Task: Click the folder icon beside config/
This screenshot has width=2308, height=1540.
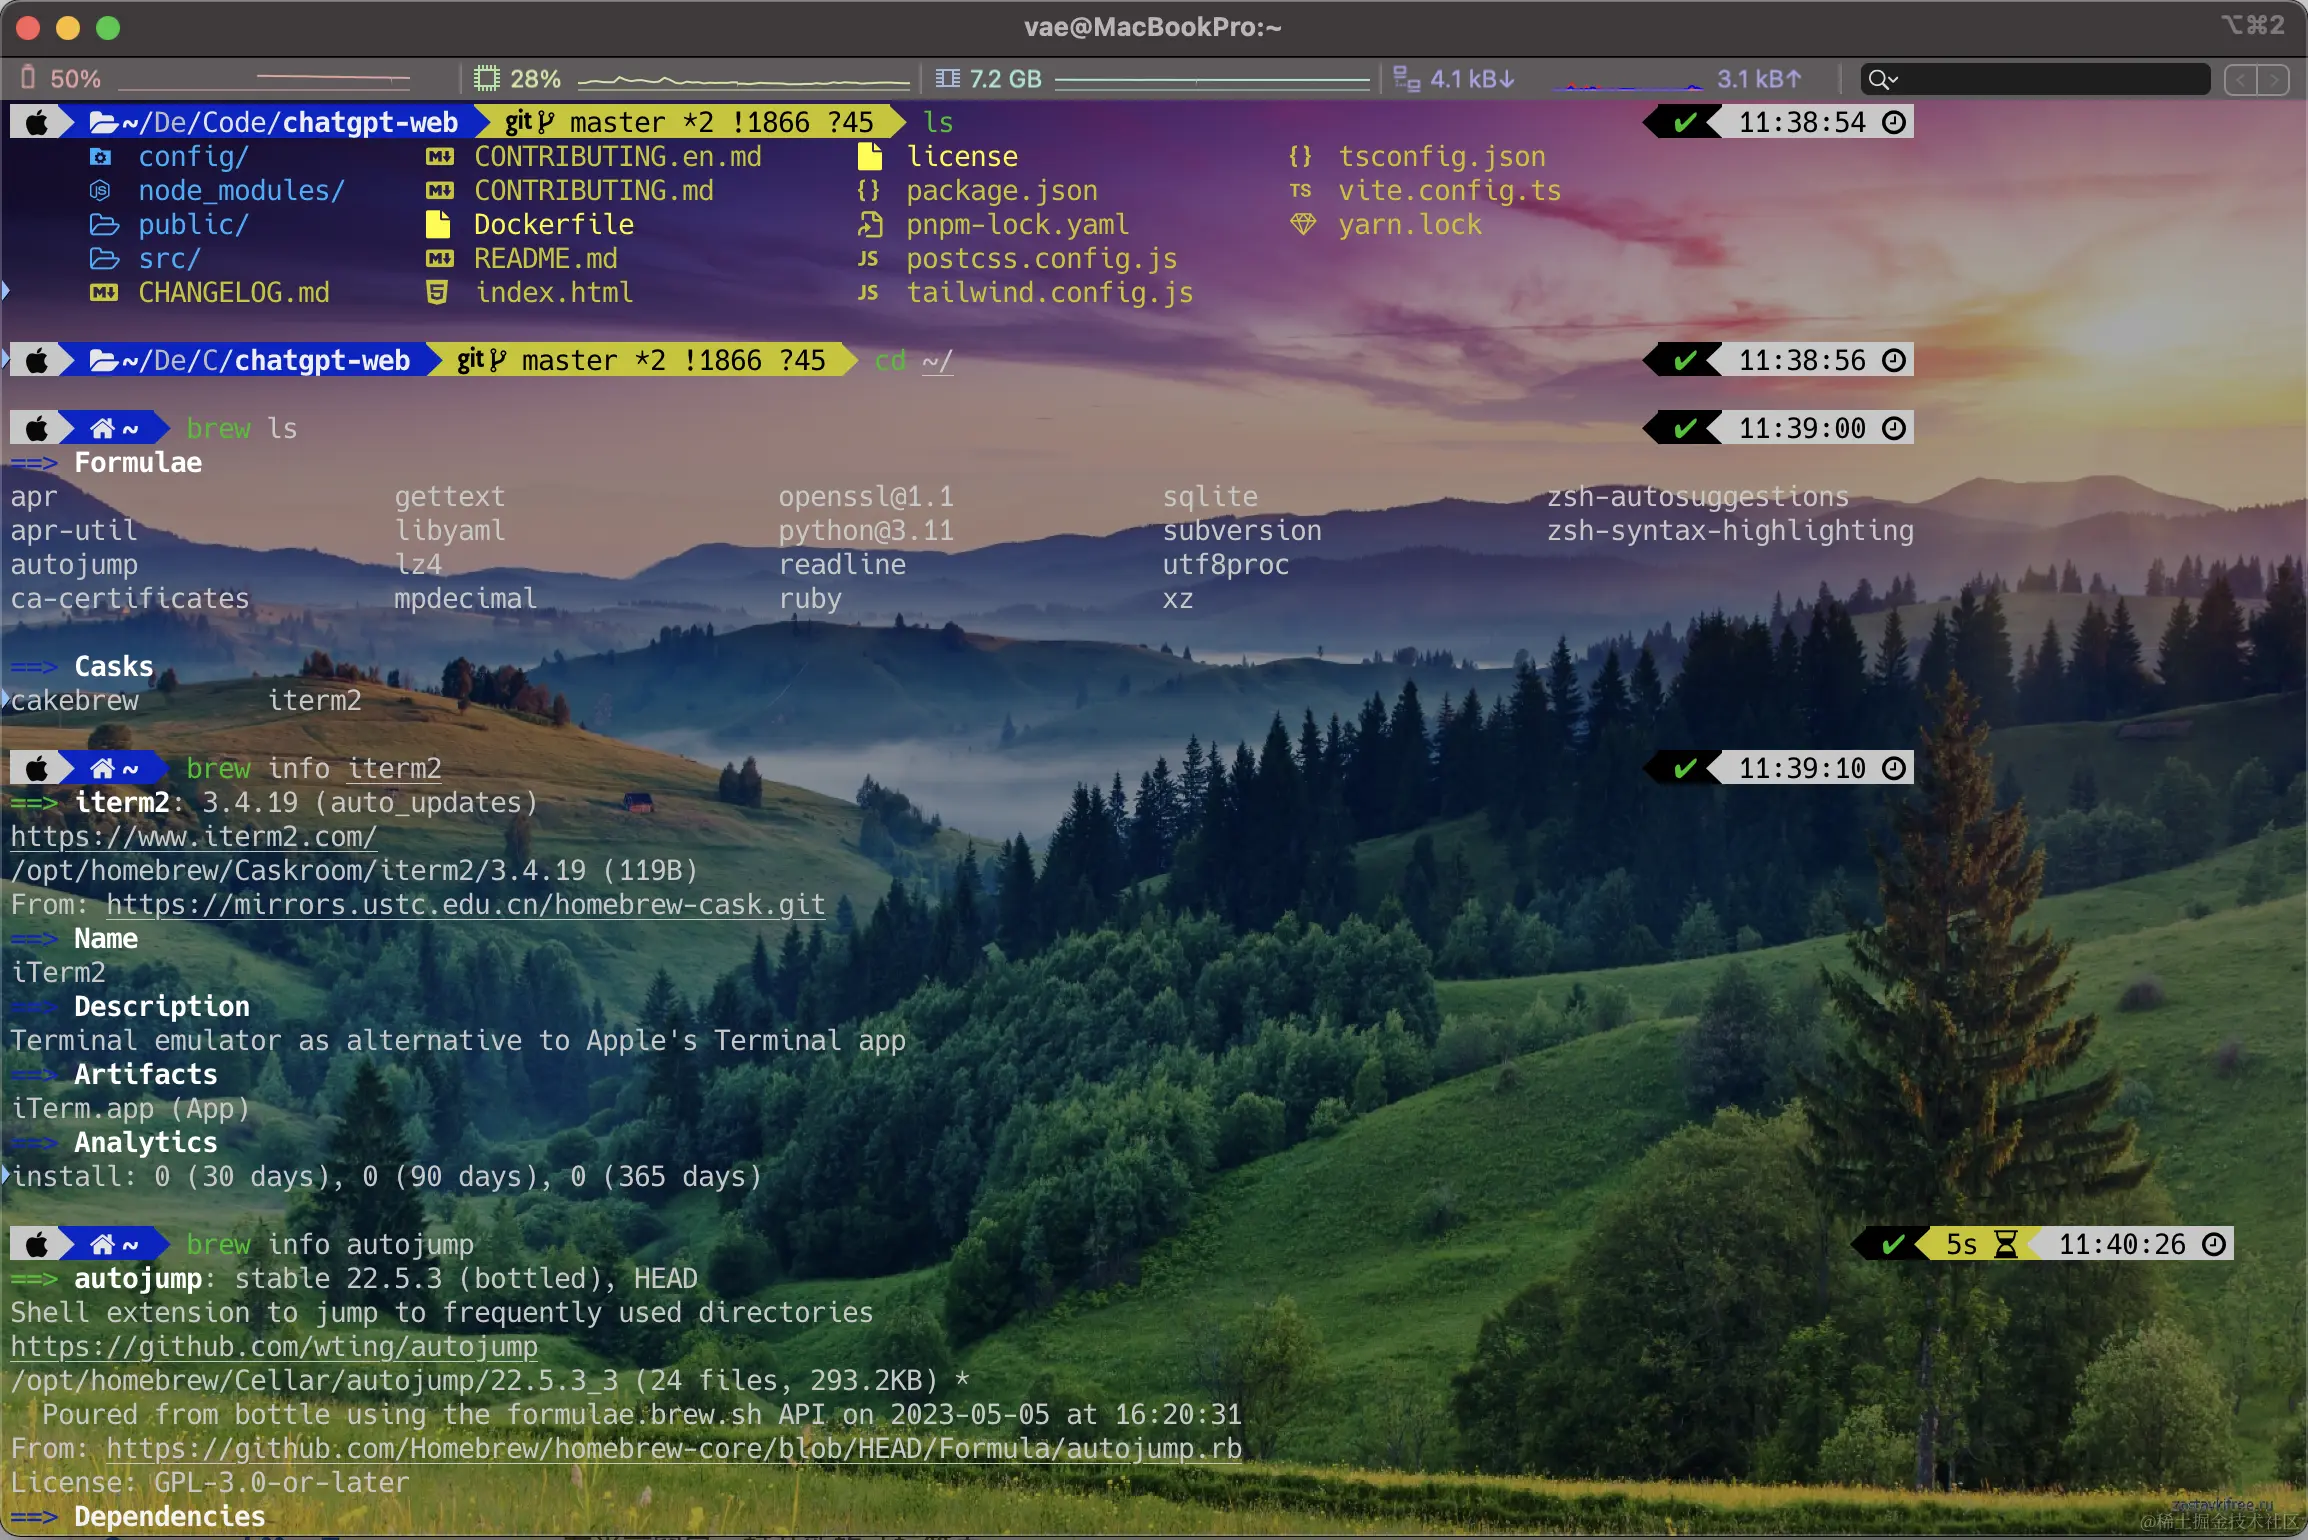Action: pyautogui.click(x=100, y=156)
